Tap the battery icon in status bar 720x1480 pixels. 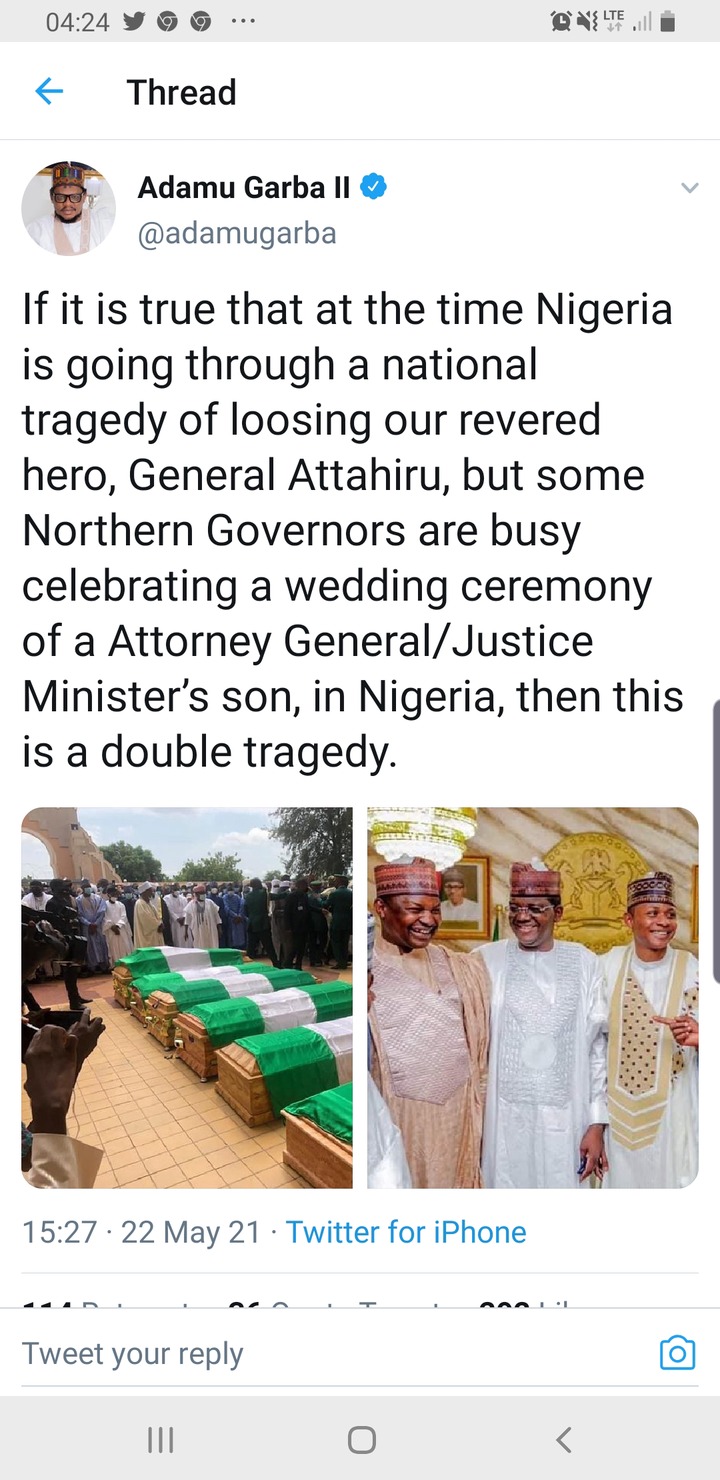point(668,21)
